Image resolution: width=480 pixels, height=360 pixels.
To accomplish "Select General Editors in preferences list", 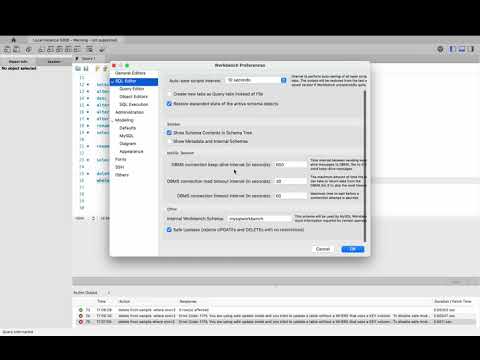I will coord(130,73).
